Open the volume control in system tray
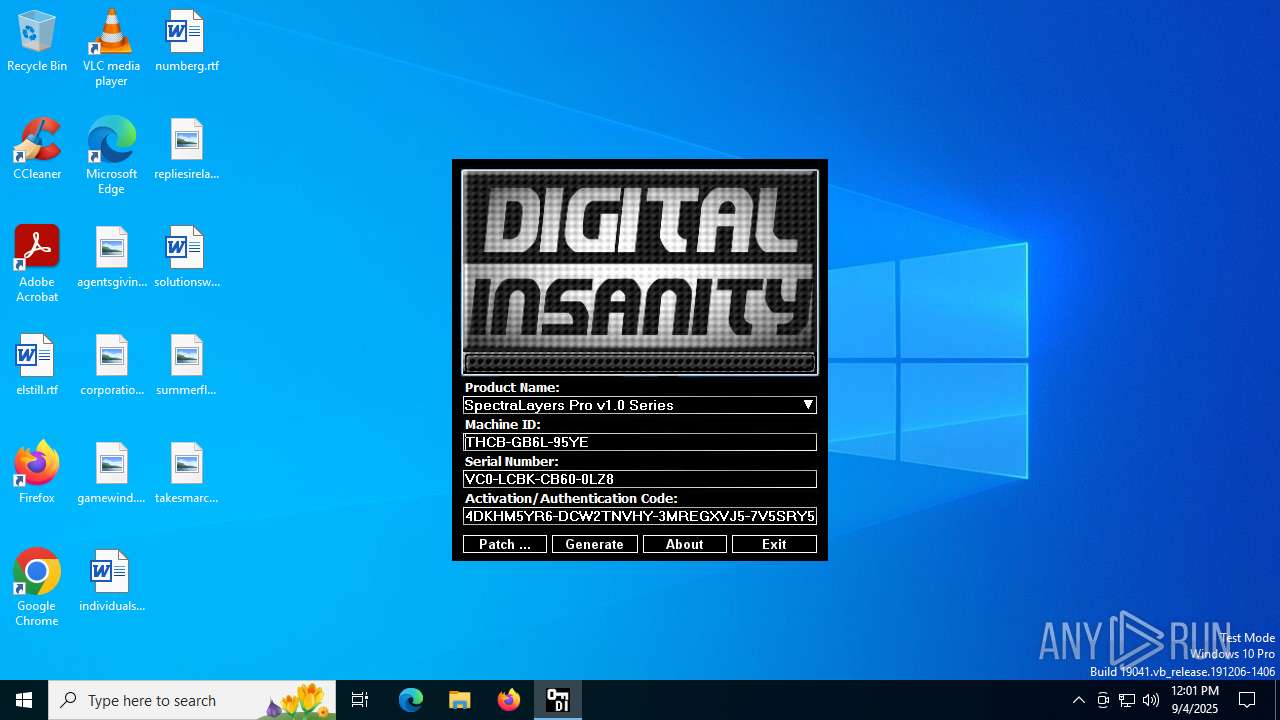The height and width of the screenshot is (720, 1280). 1151,700
